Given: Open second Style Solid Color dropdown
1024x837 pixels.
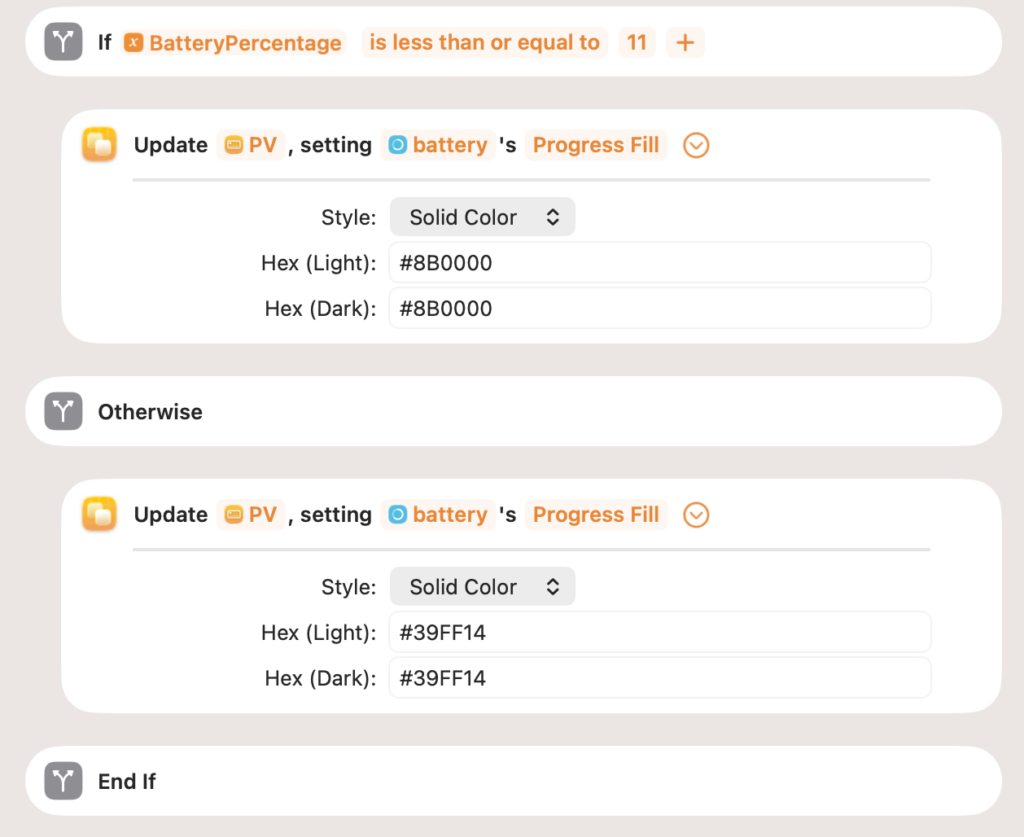Looking at the screenshot, I should (x=483, y=586).
